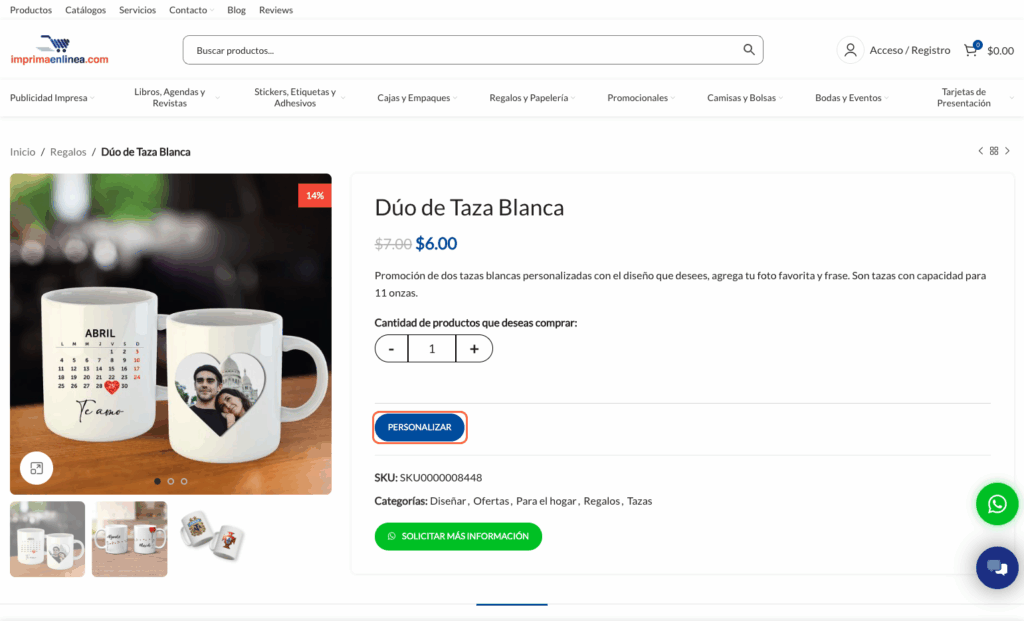This screenshot has width=1024, height=621.
Task: Click Solicitar más información button
Action: (458, 536)
